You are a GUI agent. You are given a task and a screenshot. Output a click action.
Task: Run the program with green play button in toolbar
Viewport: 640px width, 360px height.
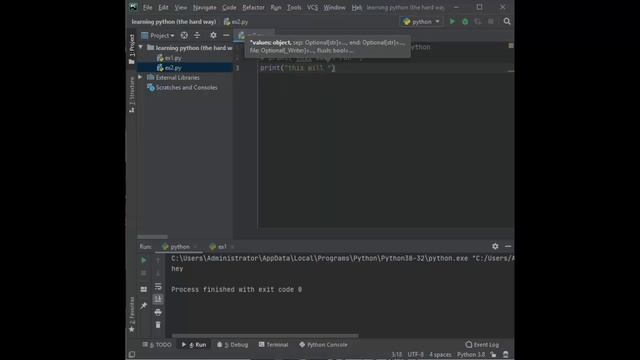click(452, 21)
